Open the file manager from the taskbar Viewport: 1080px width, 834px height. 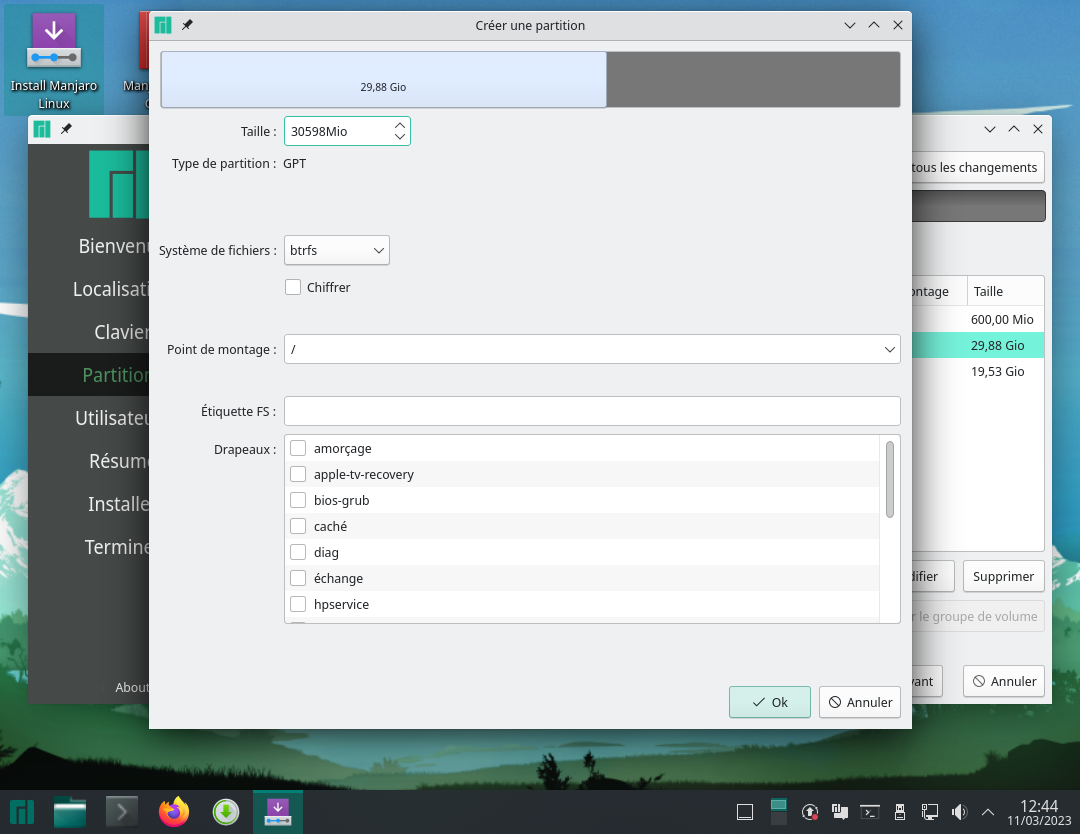tap(70, 812)
